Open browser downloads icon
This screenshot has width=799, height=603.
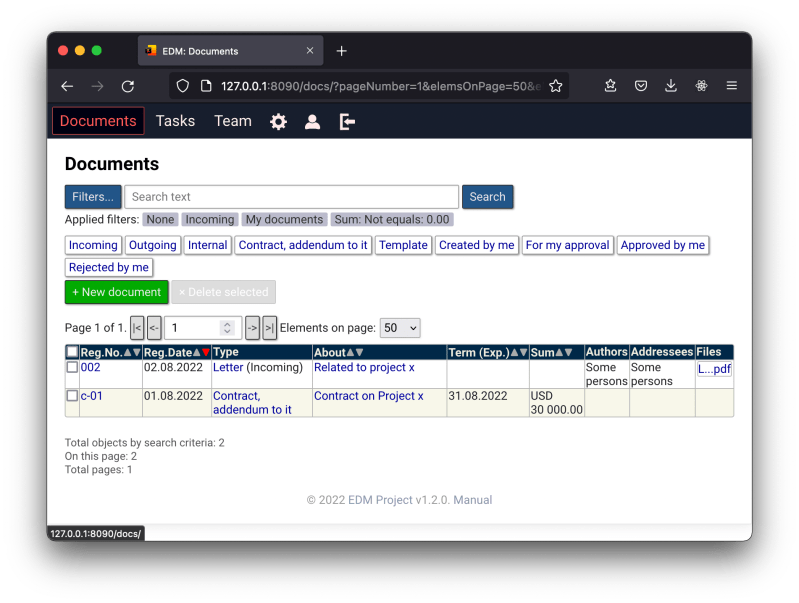coord(671,86)
